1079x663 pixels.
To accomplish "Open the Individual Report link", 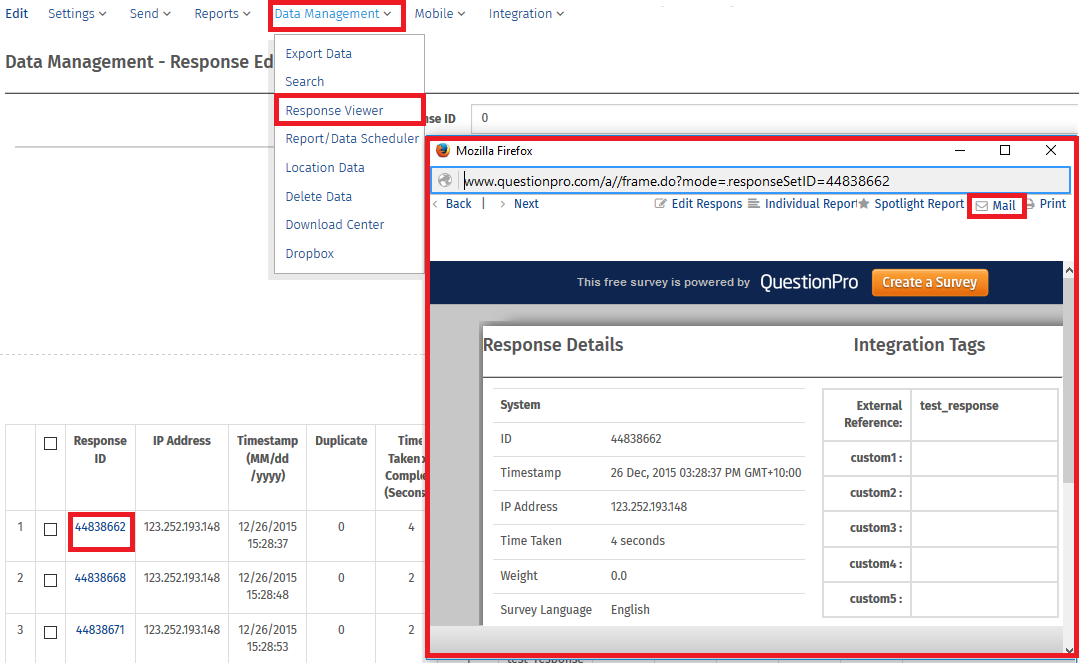I will tap(811, 204).
